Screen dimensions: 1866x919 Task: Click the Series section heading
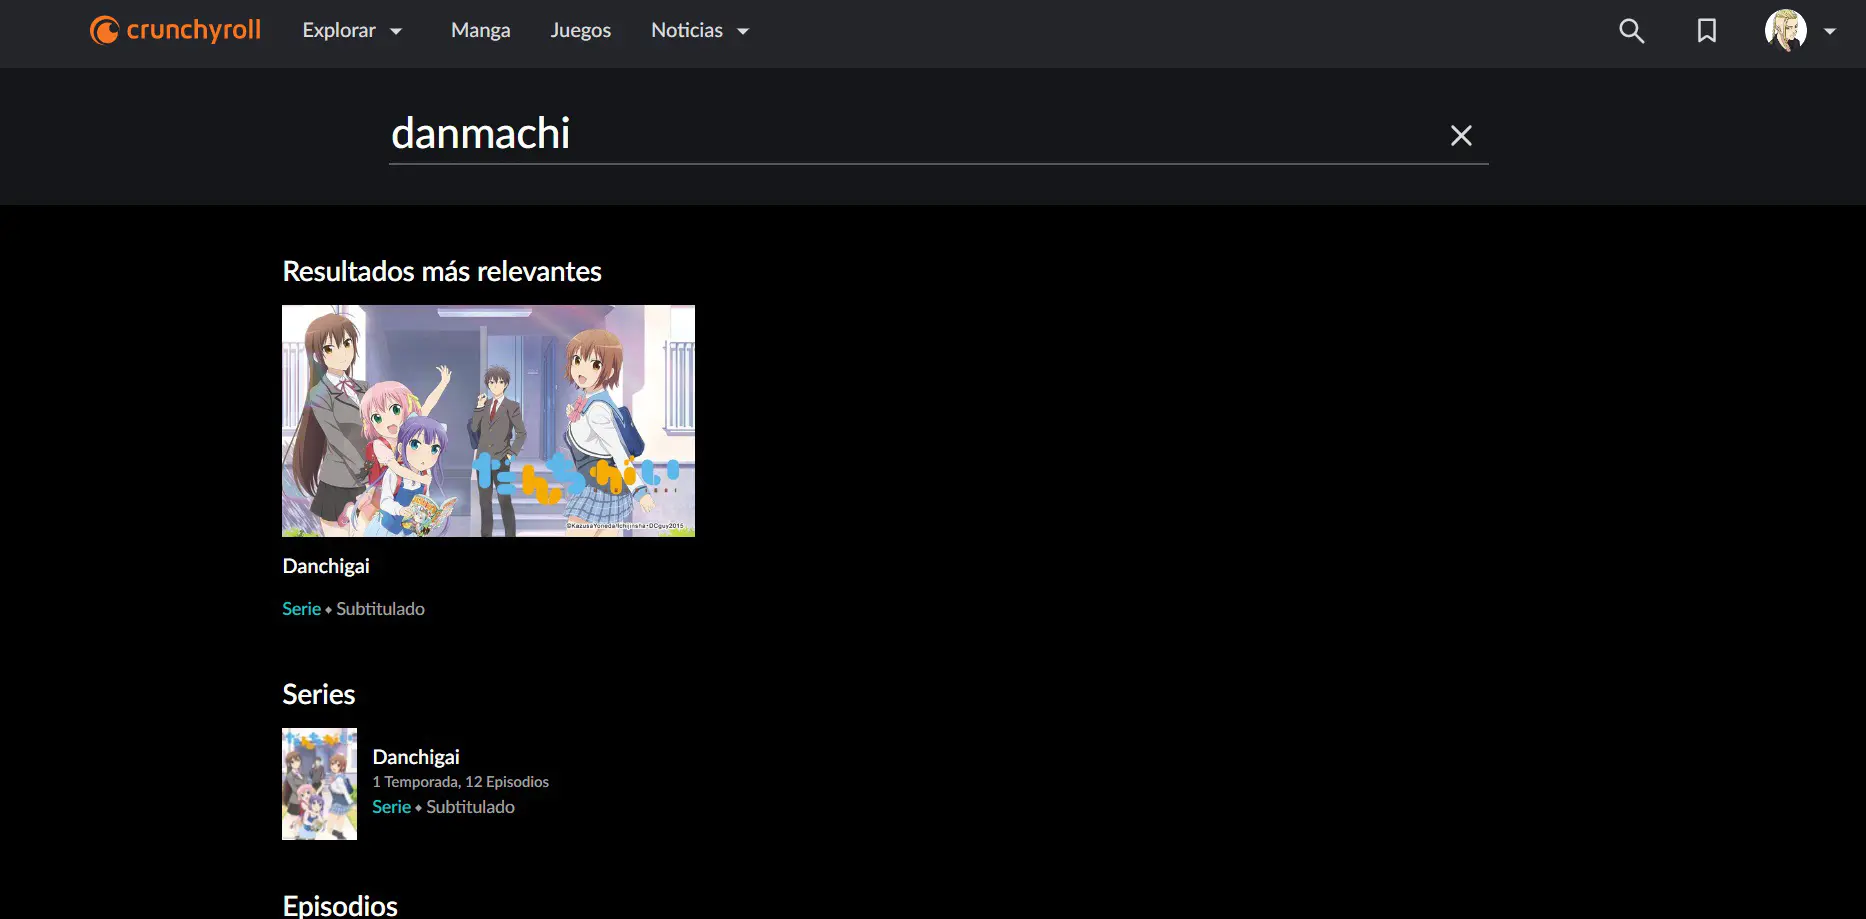pos(319,694)
